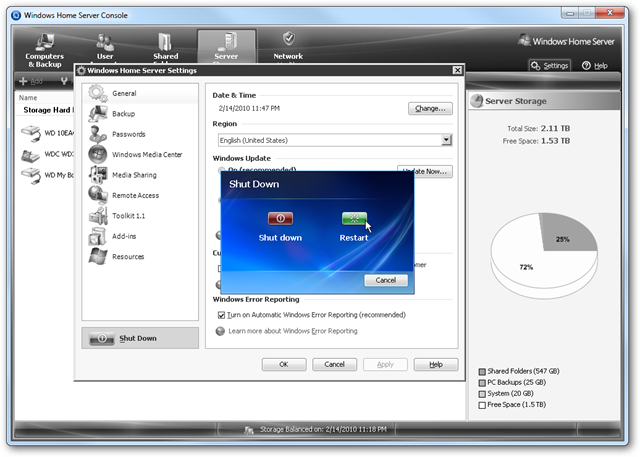Click the PC Backups (25 GB) legend swatch
The height and width of the screenshot is (457, 640).
pos(482,383)
